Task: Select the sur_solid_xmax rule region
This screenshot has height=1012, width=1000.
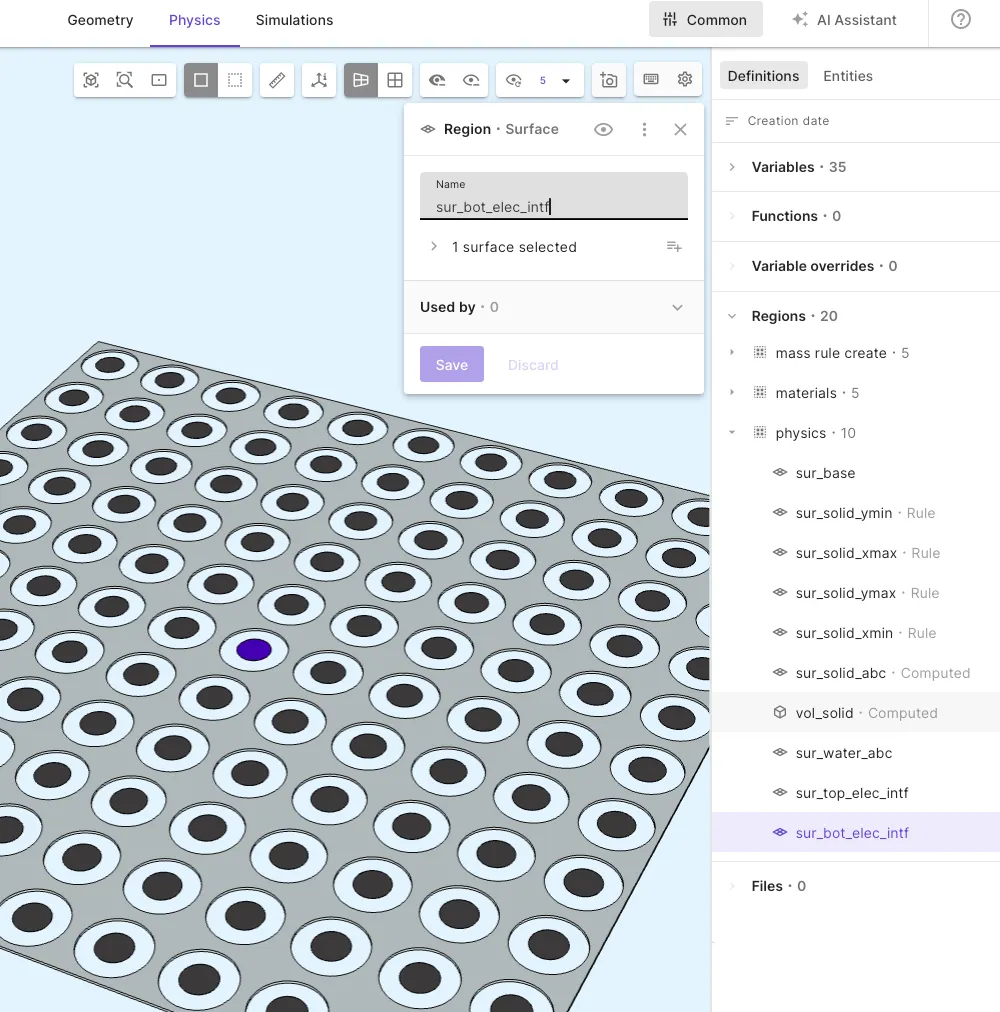Action: pos(856,553)
